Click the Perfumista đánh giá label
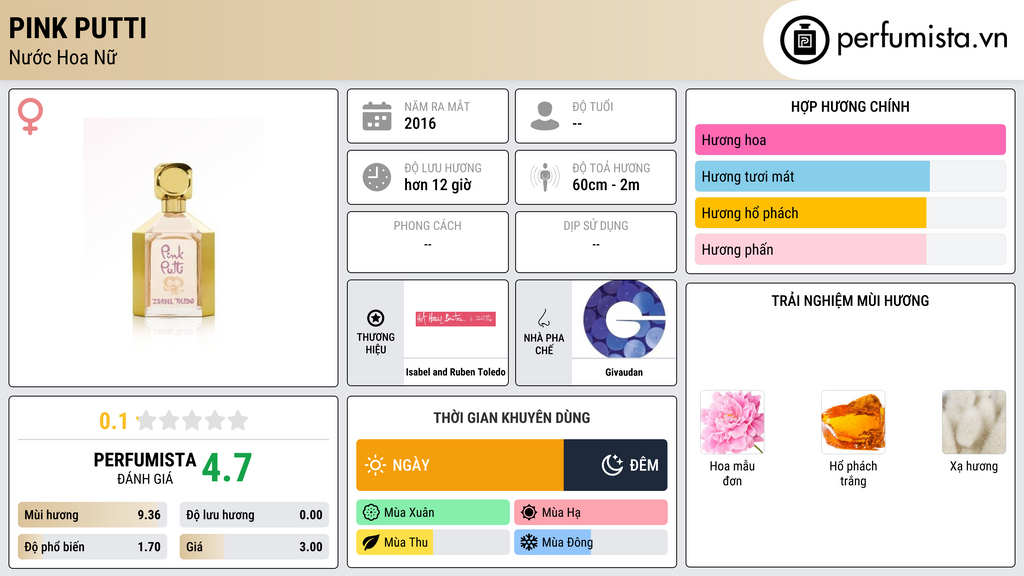The width and height of the screenshot is (1024, 576). click(145, 468)
